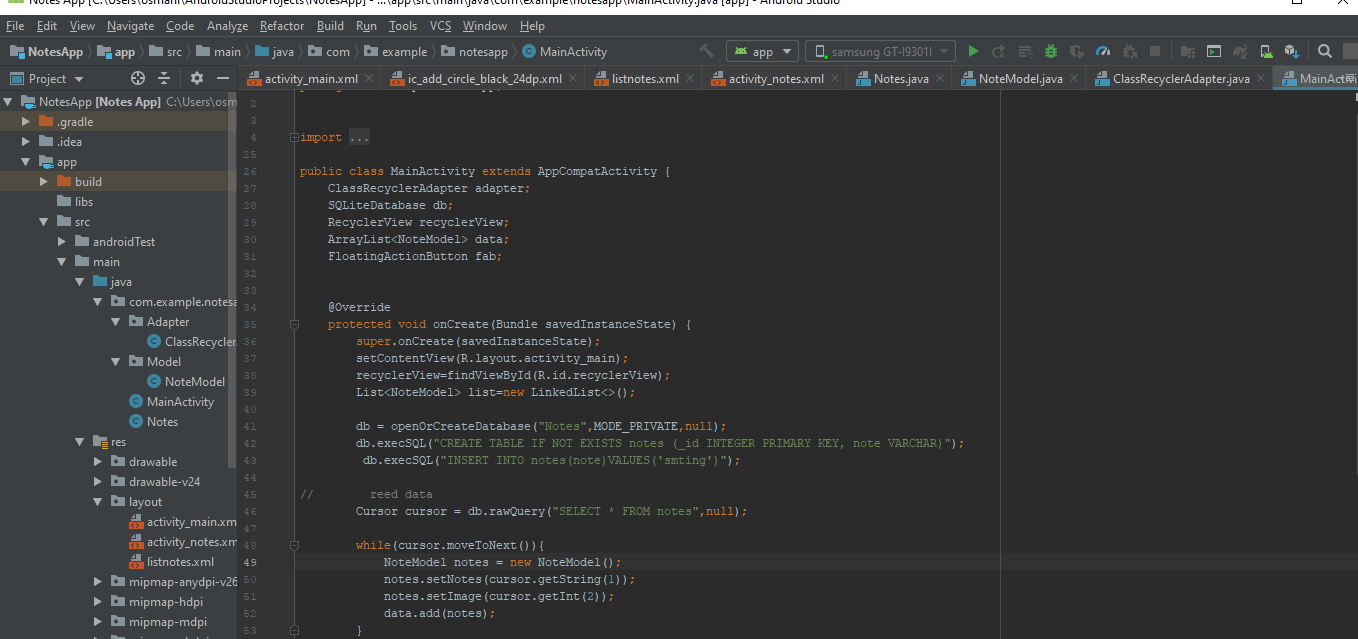Image resolution: width=1358 pixels, height=639 pixels.
Task: Open the Android profiler gauge icon
Action: (1103, 51)
